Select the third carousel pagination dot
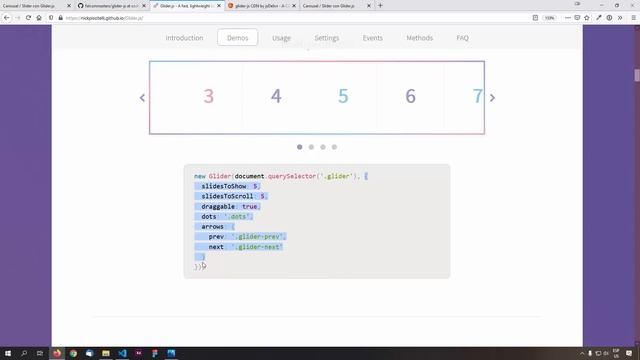 coord(323,147)
